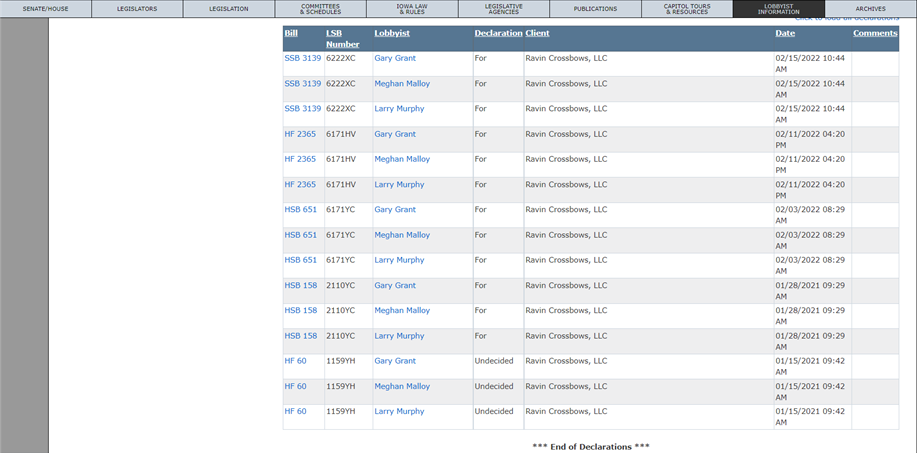Select the Legislation navigation tab
This screenshot has height=453, width=917.
point(229,9)
